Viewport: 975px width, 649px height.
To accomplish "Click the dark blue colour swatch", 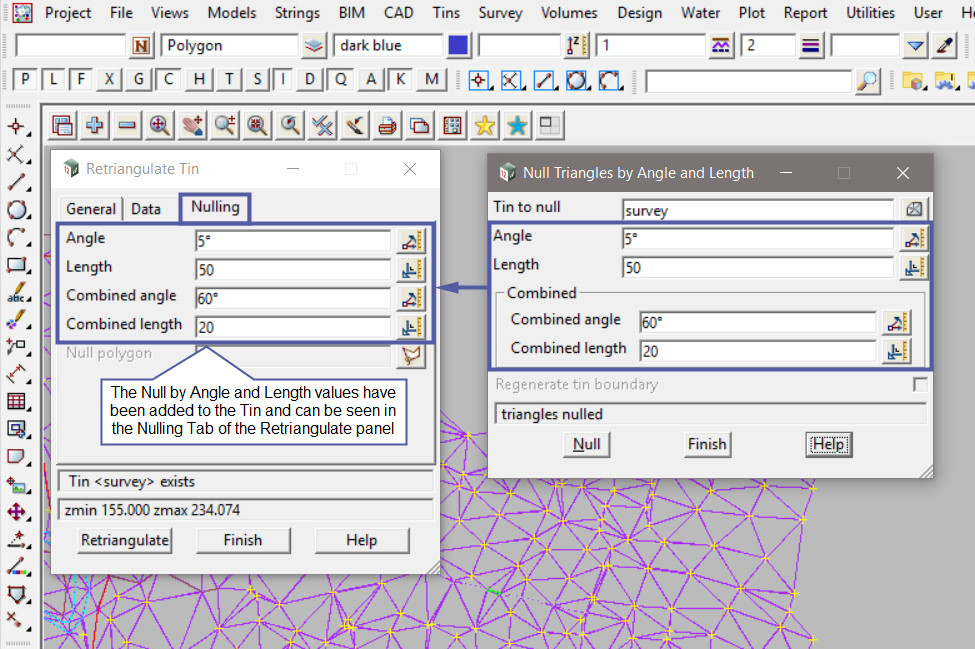I will [458, 45].
